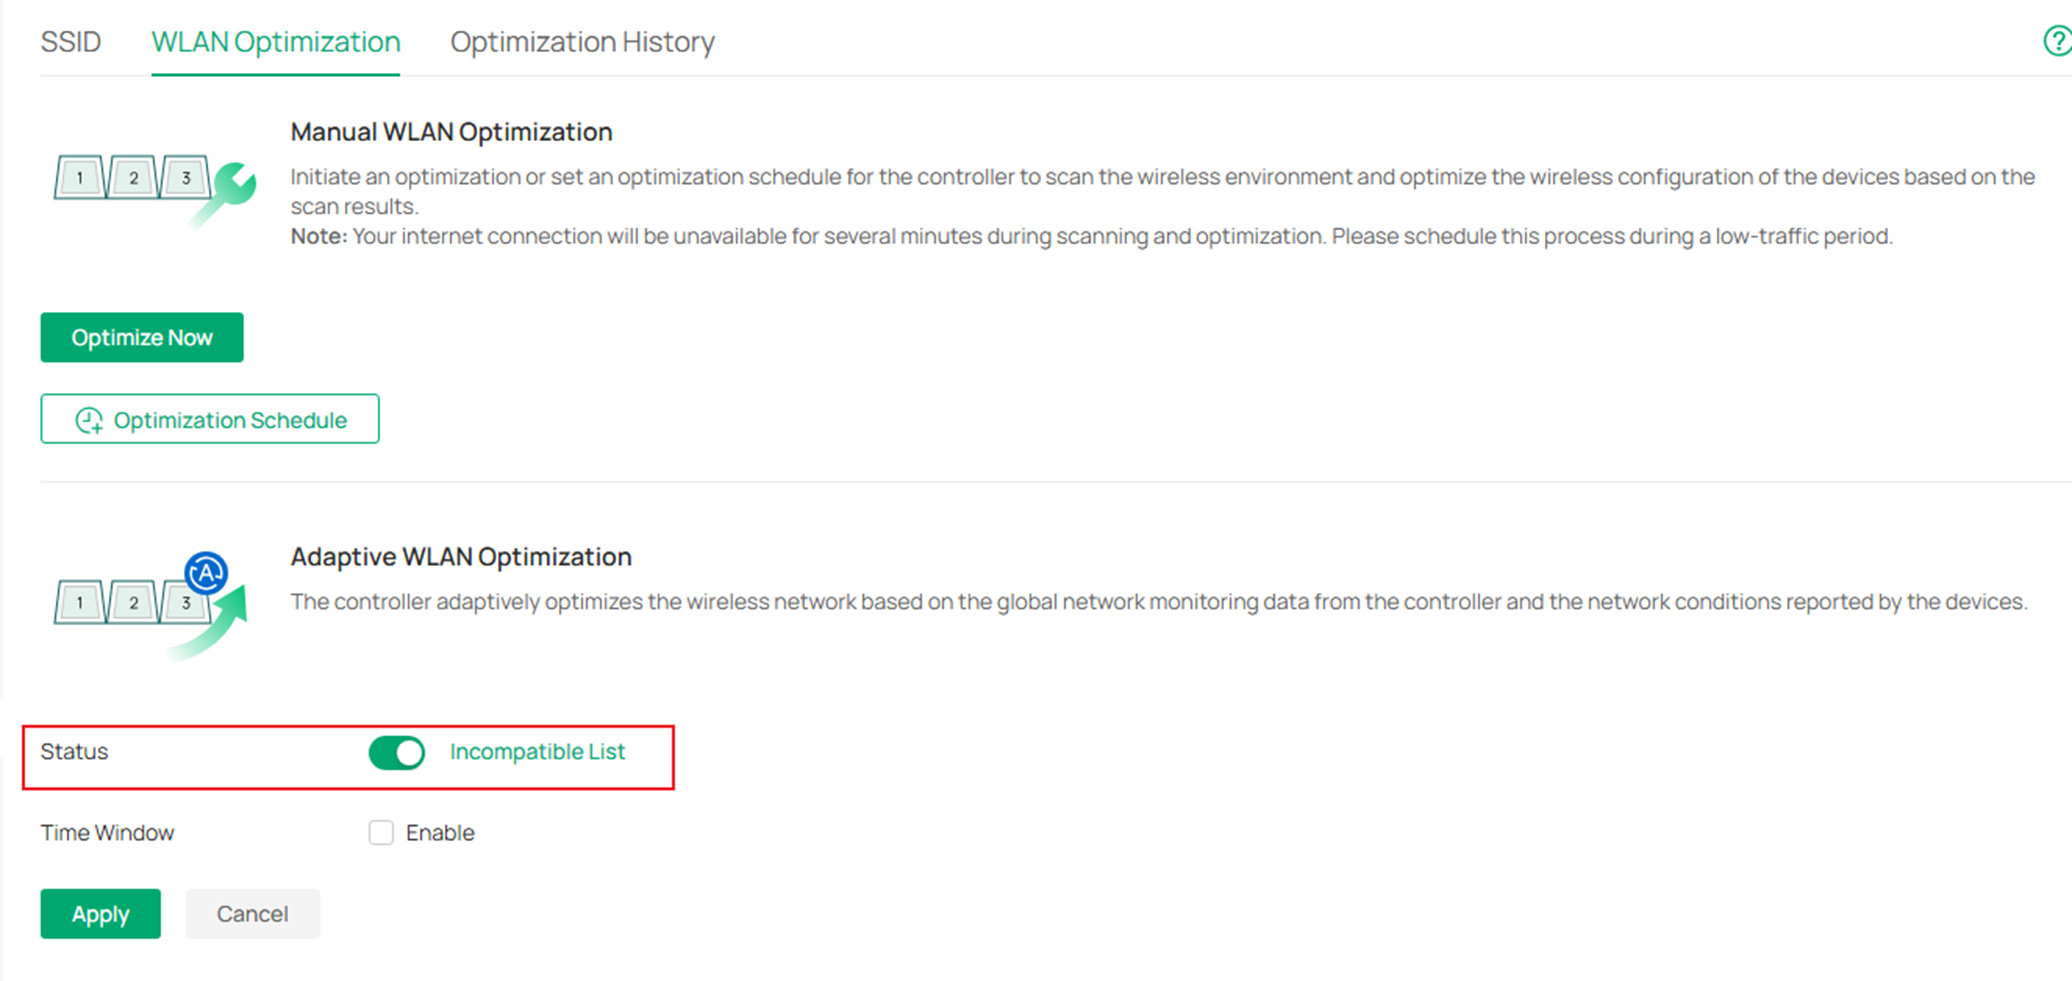The height and width of the screenshot is (981, 2072).
Task: Disable the Adaptive Optimization Status toggle
Action: pos(396,752)
